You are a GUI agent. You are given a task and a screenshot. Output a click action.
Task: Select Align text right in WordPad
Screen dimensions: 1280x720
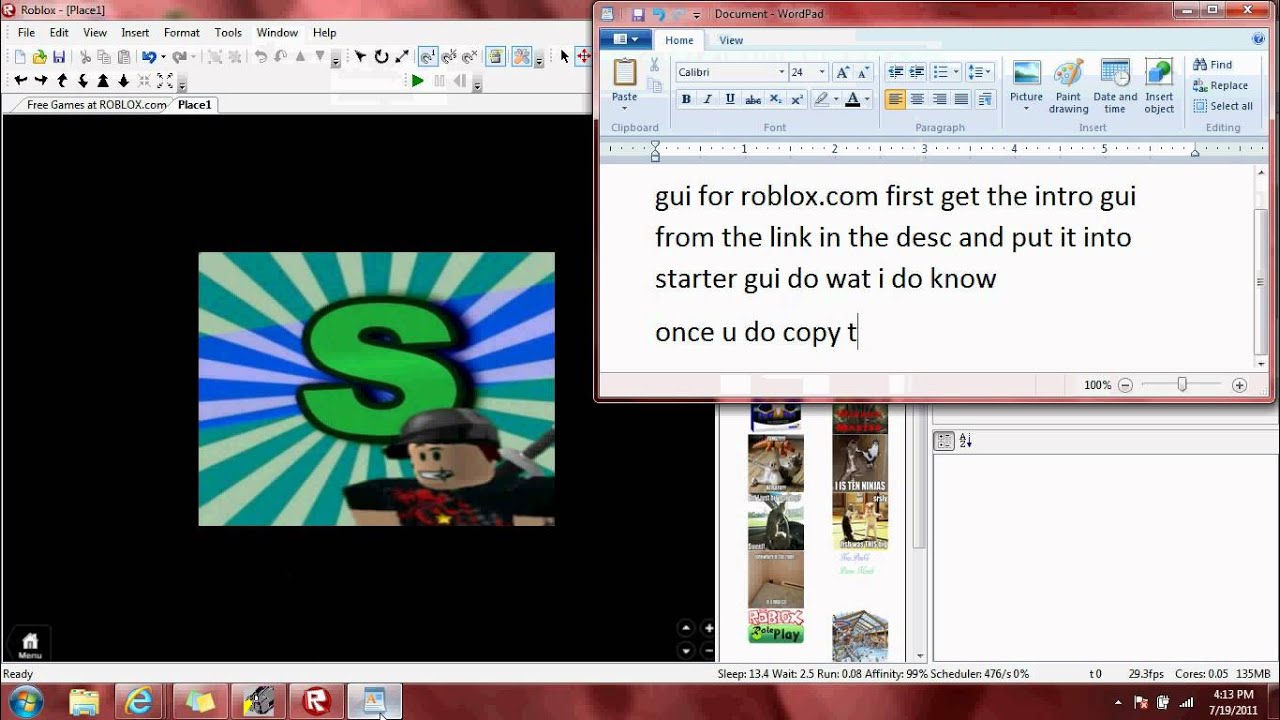click(x=940, y=99)
